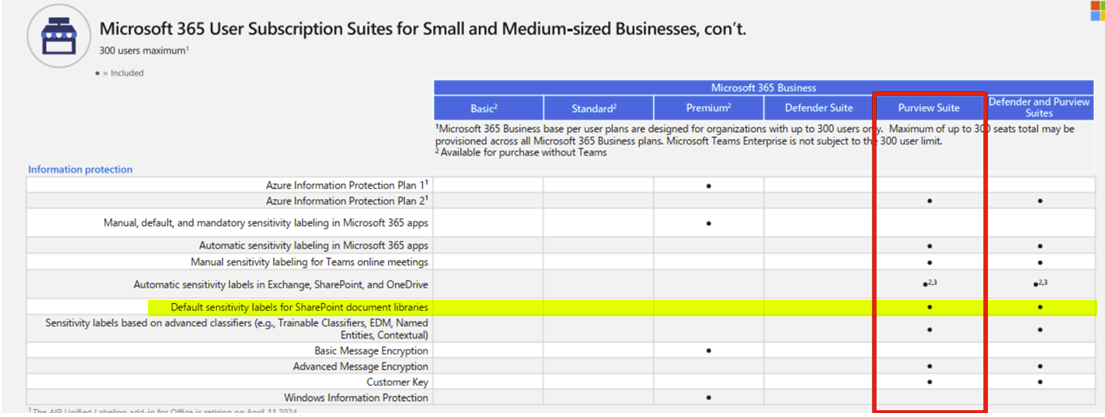Select the 'Basic' column header
This screenshot has width=1105, height=417.
(x=488, y=108)
